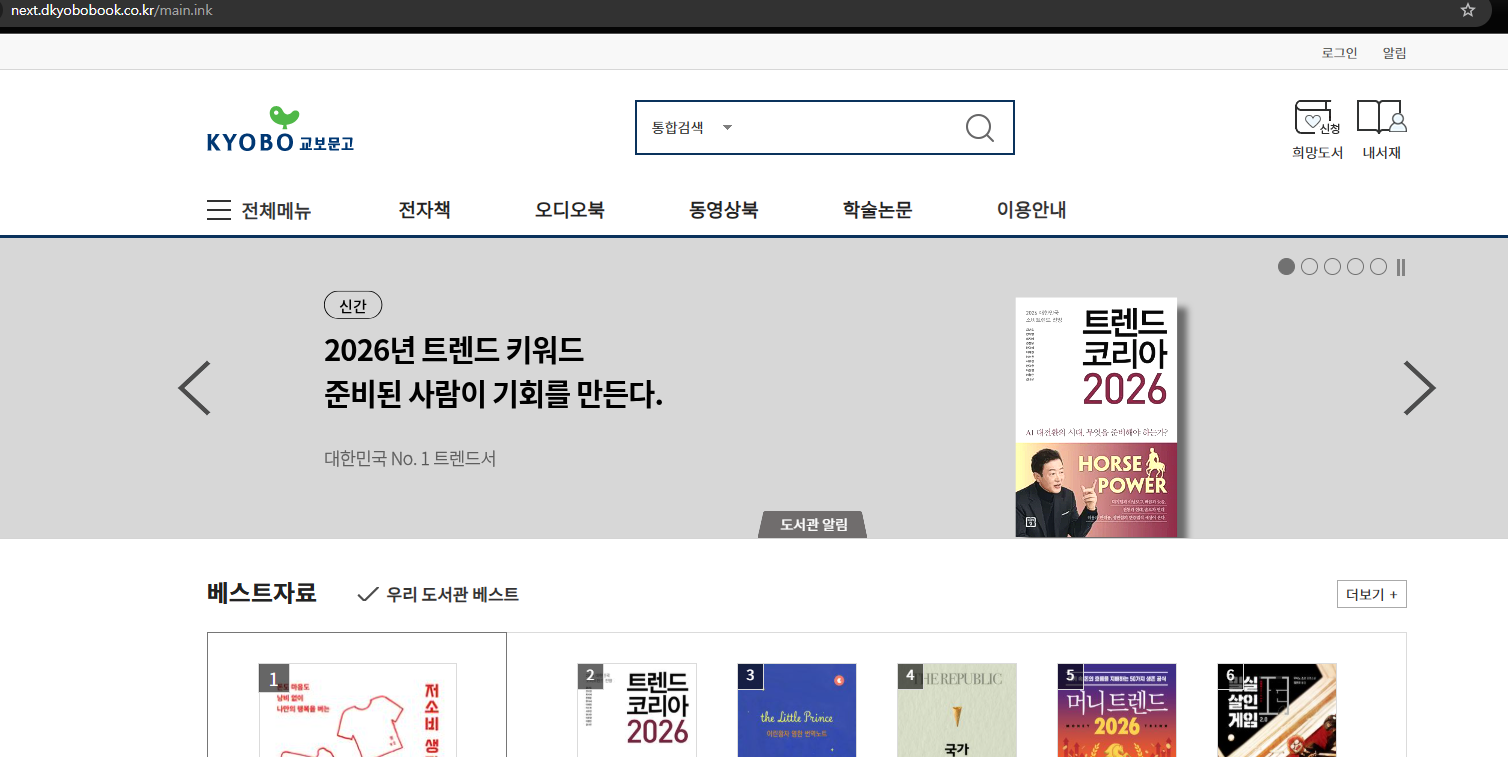1508x757 pixels.
Task: Pause the banner slideshow
Action: tap(1401, 267)
